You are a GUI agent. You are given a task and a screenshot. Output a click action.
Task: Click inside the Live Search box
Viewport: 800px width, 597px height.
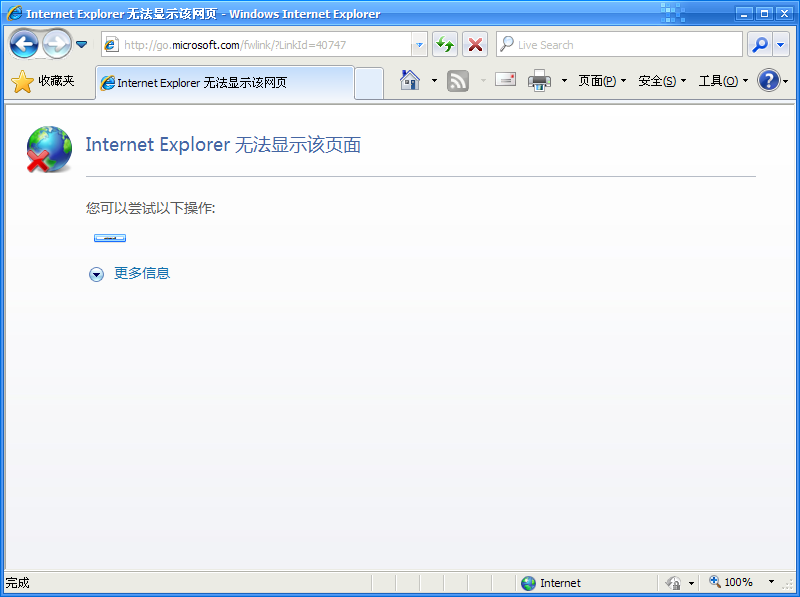click(x=615, y=44)
